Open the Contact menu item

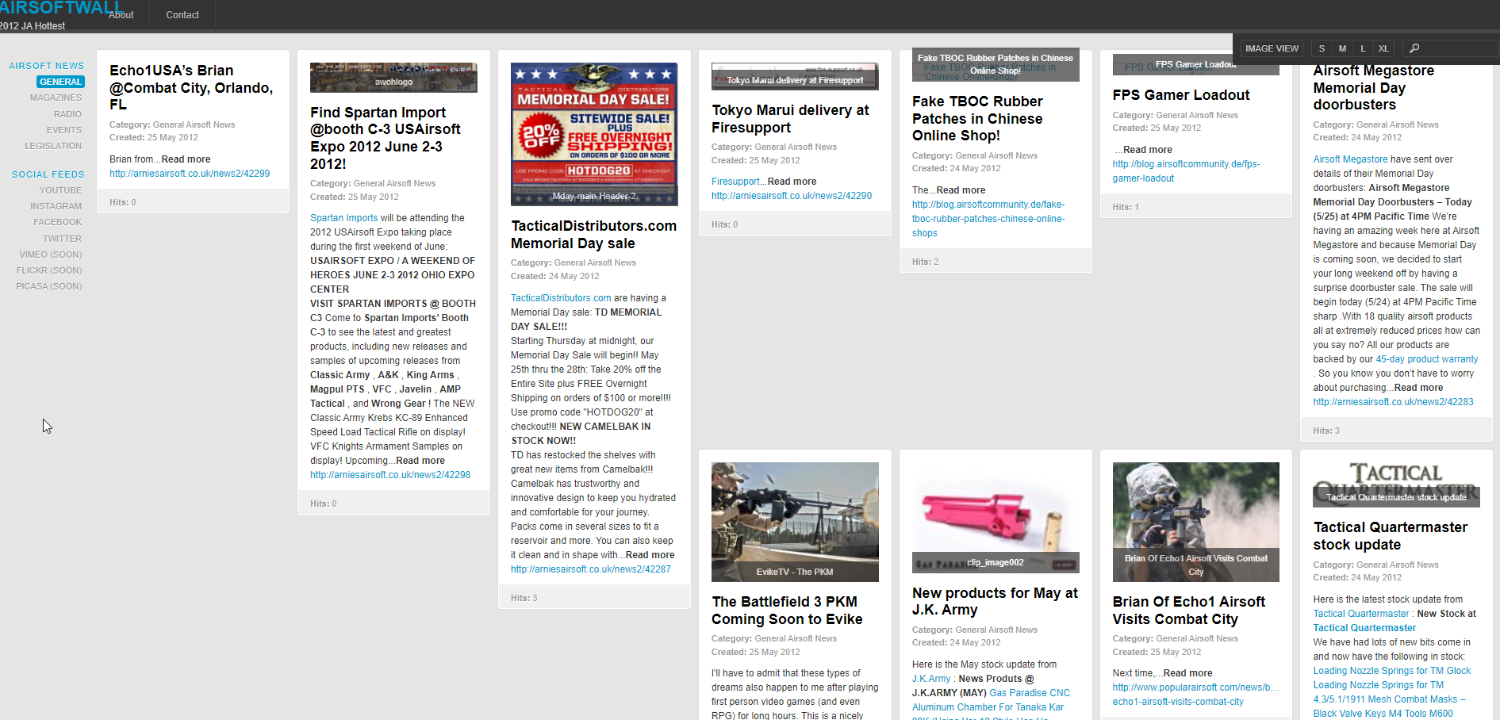click(x=182, y=15)
